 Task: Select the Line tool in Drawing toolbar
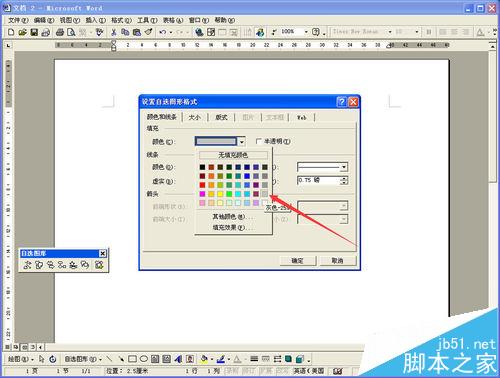click(x=109, y=359)
